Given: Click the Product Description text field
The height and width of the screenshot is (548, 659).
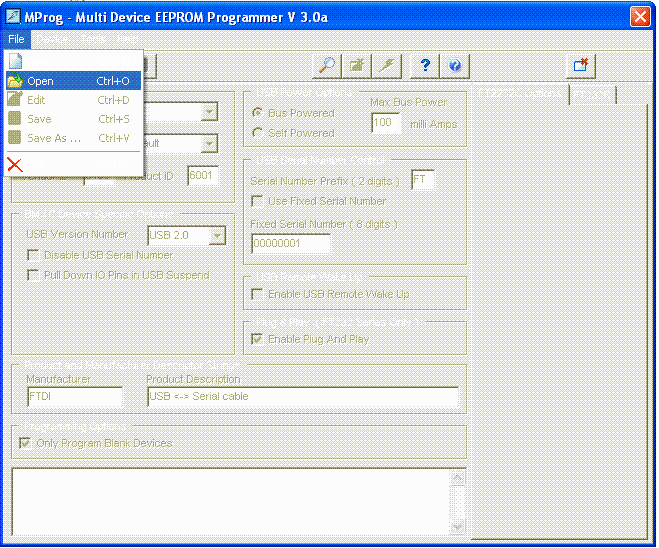Looking at the screenshot, I should coord(301,396).
